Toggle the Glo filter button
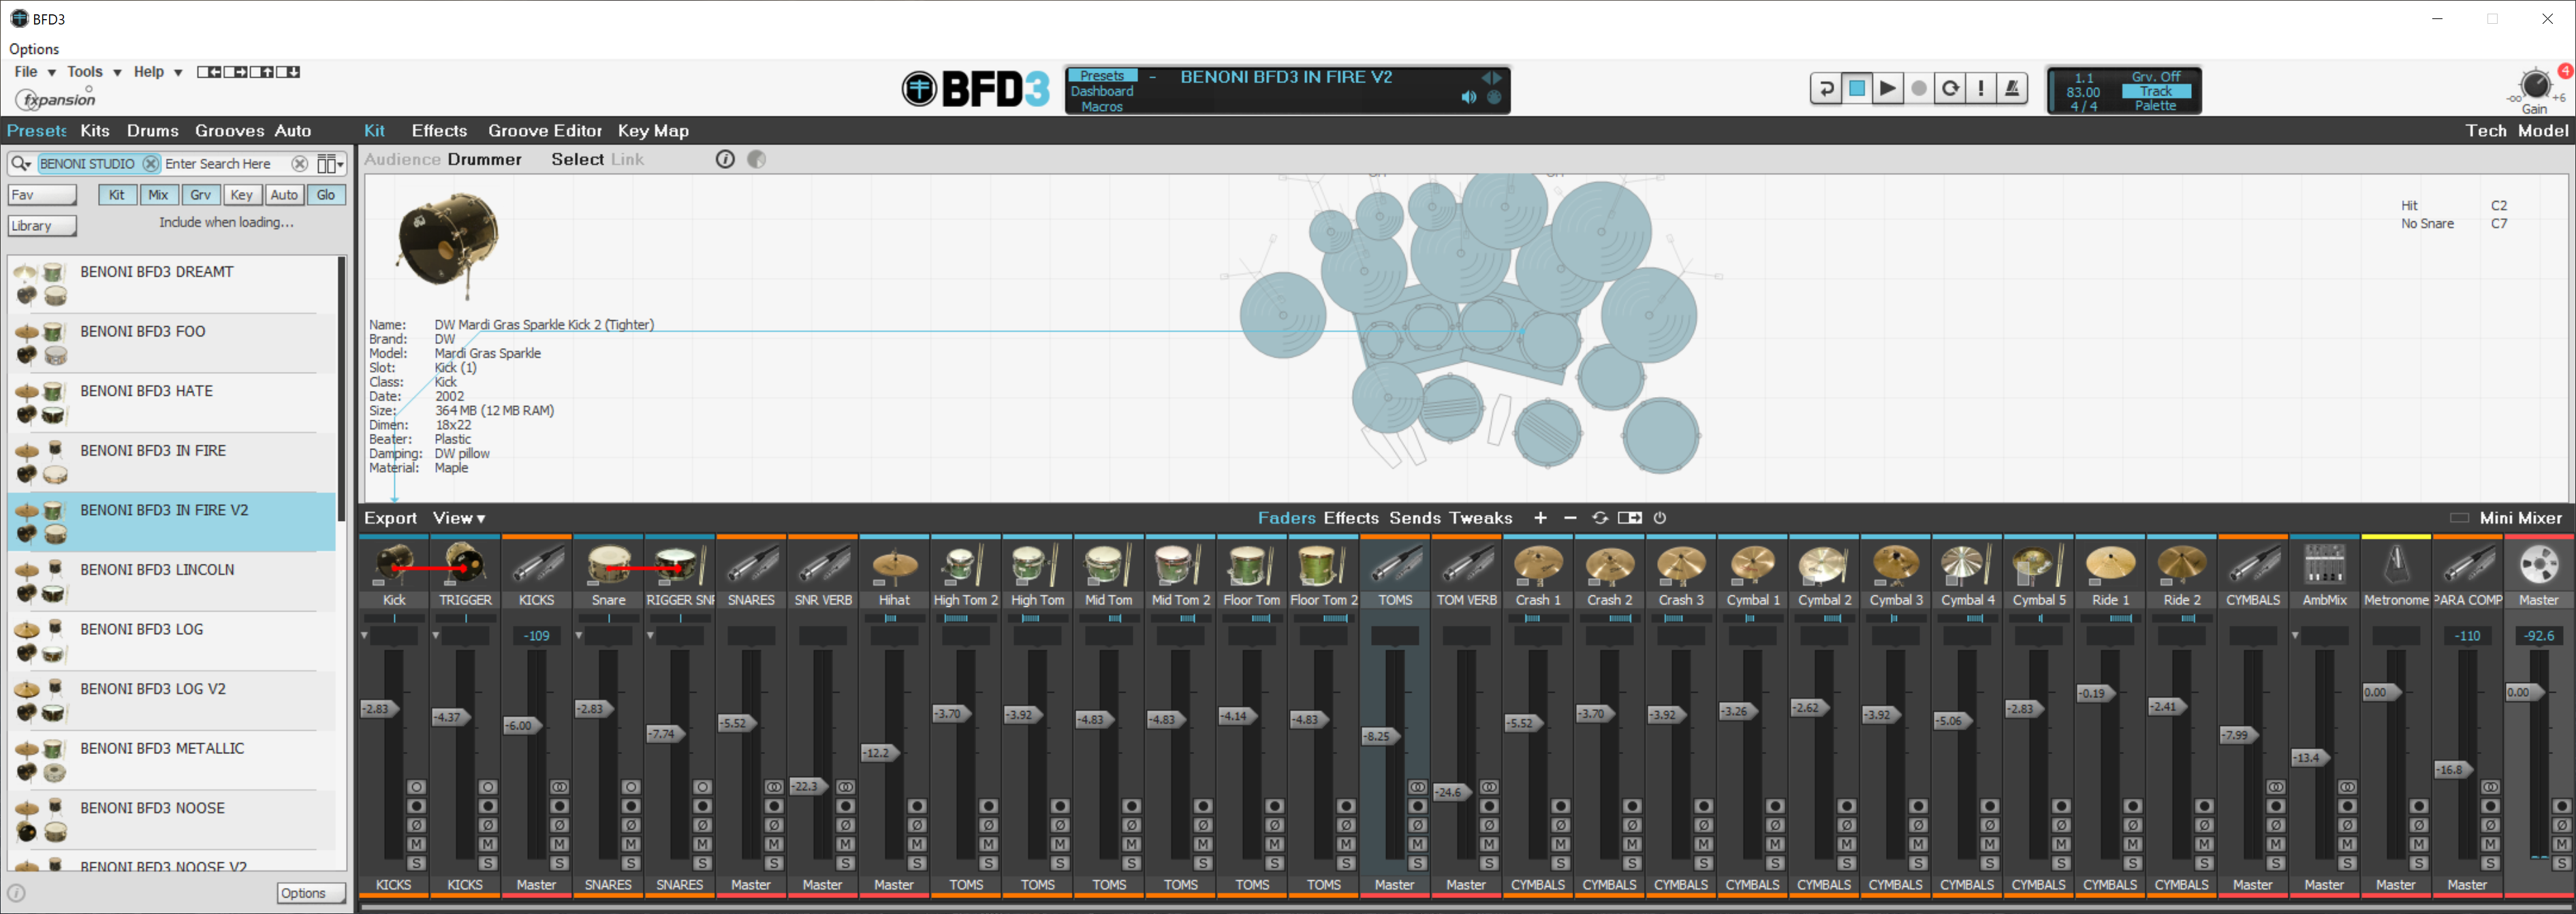 pyautogui.click(x=326, y=195)
